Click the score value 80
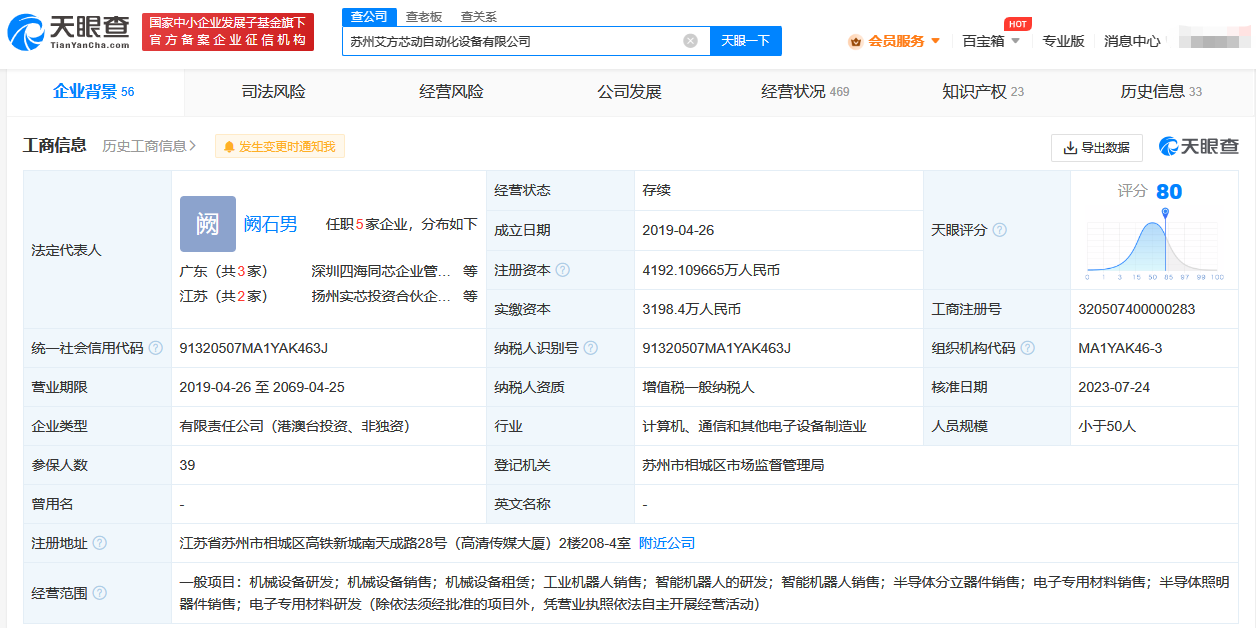 coord(1169,191)
